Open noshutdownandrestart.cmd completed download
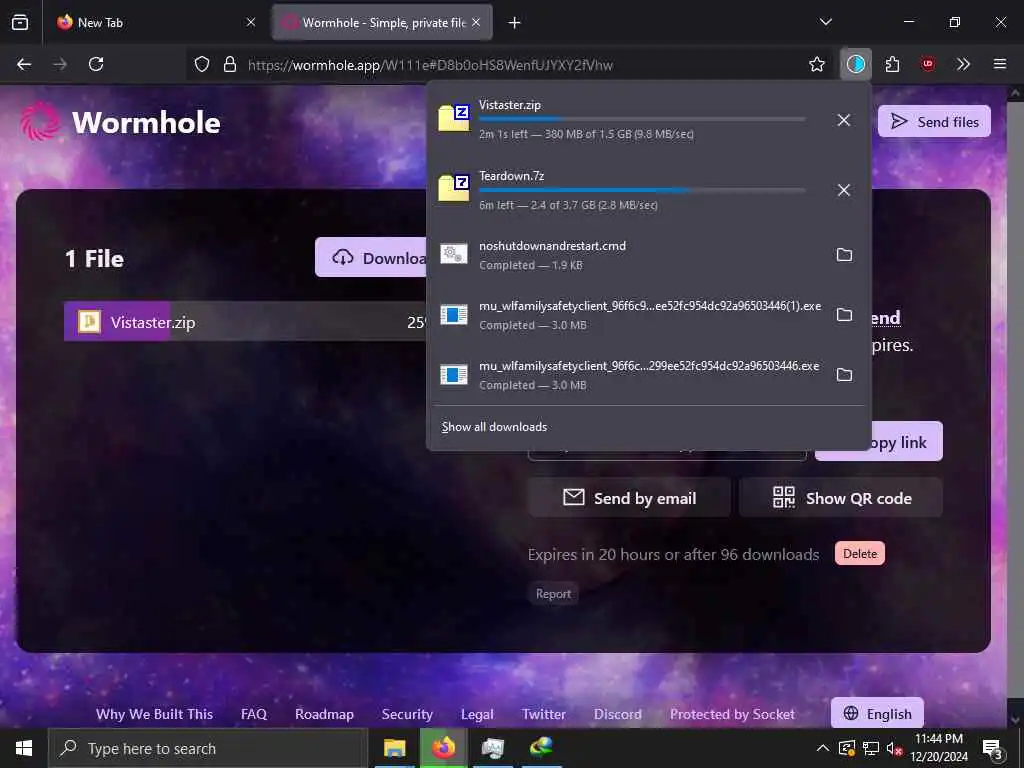Image resolution: width=1024 pixels, height=768 pixels. point(627,255)
